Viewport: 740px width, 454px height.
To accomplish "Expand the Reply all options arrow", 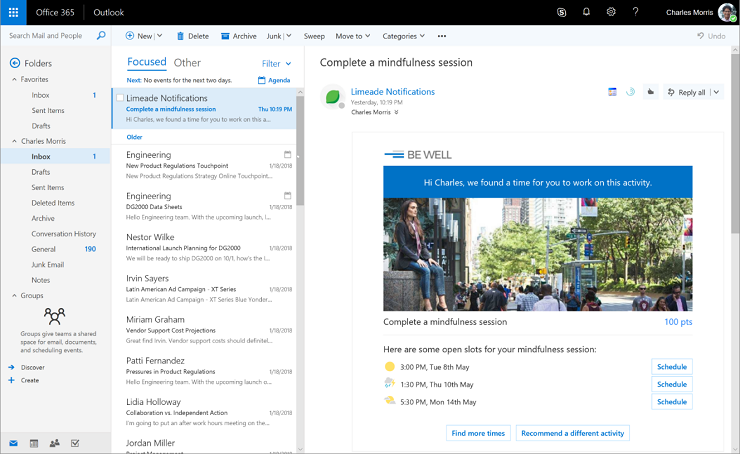I will coord(716,92).
